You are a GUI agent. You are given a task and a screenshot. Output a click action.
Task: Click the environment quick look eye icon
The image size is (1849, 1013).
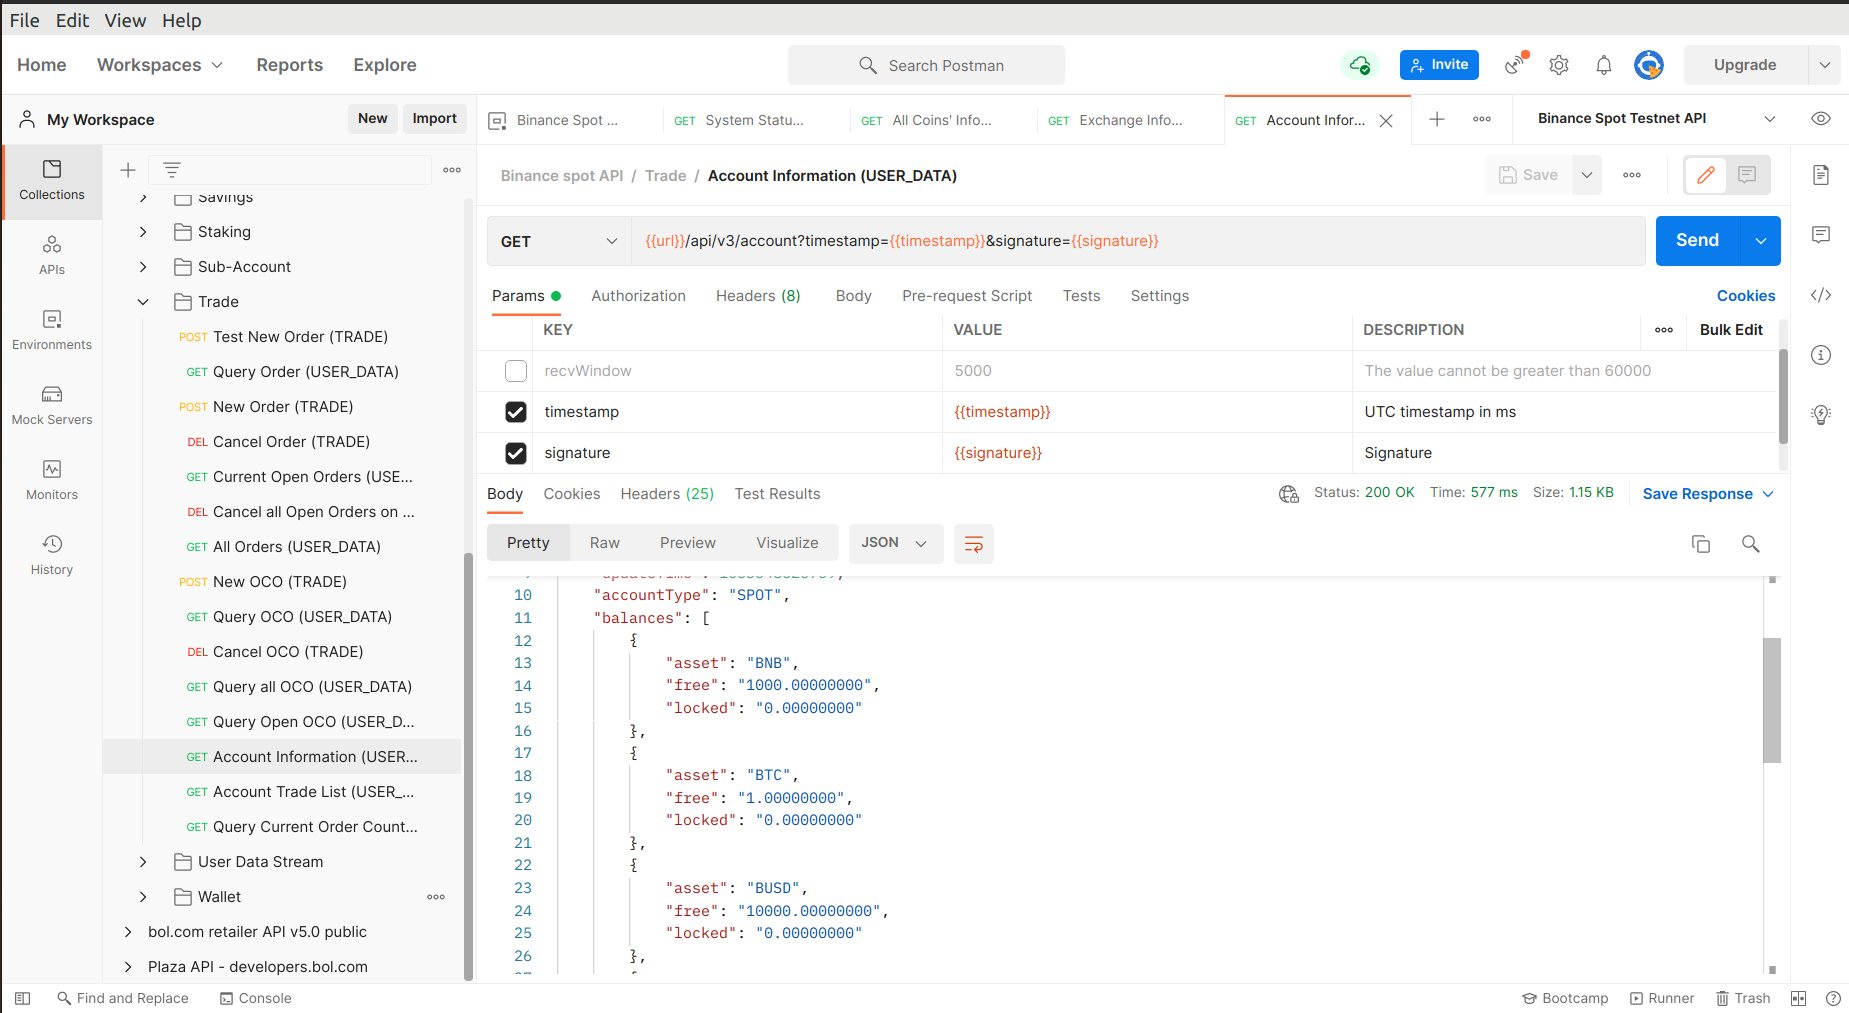(x=1821, y=118)
